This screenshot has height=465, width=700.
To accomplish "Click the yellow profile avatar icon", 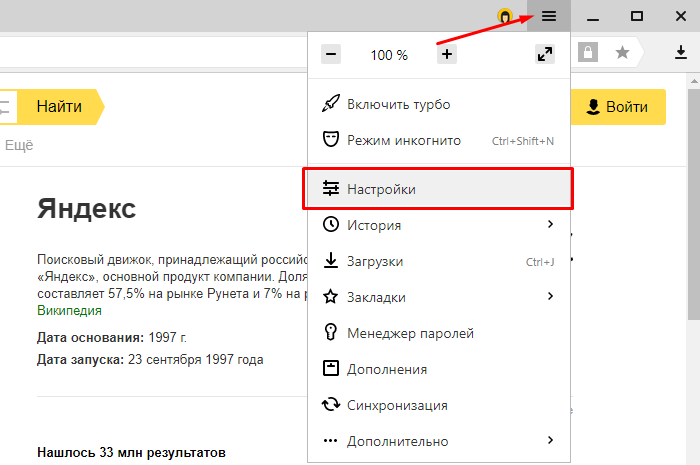I will click(x=505, y=17).
